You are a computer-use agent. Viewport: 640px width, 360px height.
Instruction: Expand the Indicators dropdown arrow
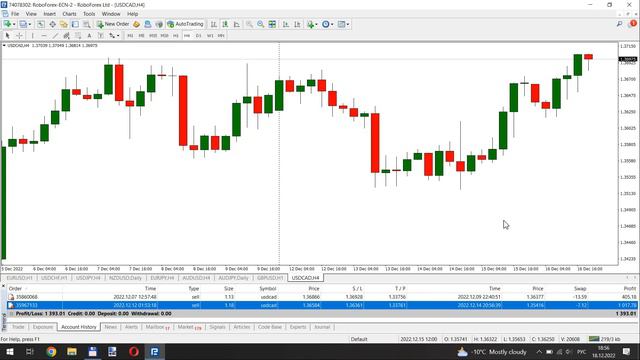[x=317, y=24]
